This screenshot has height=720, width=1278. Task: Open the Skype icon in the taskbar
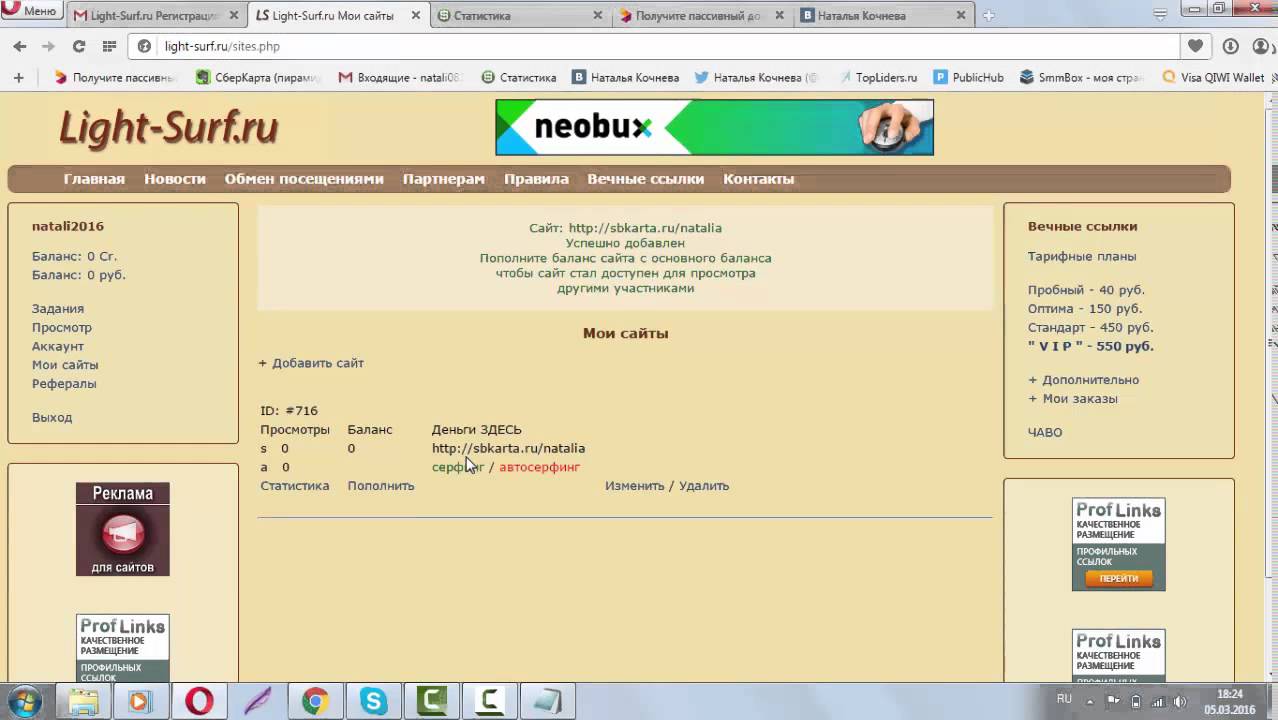tap(373, 701)
